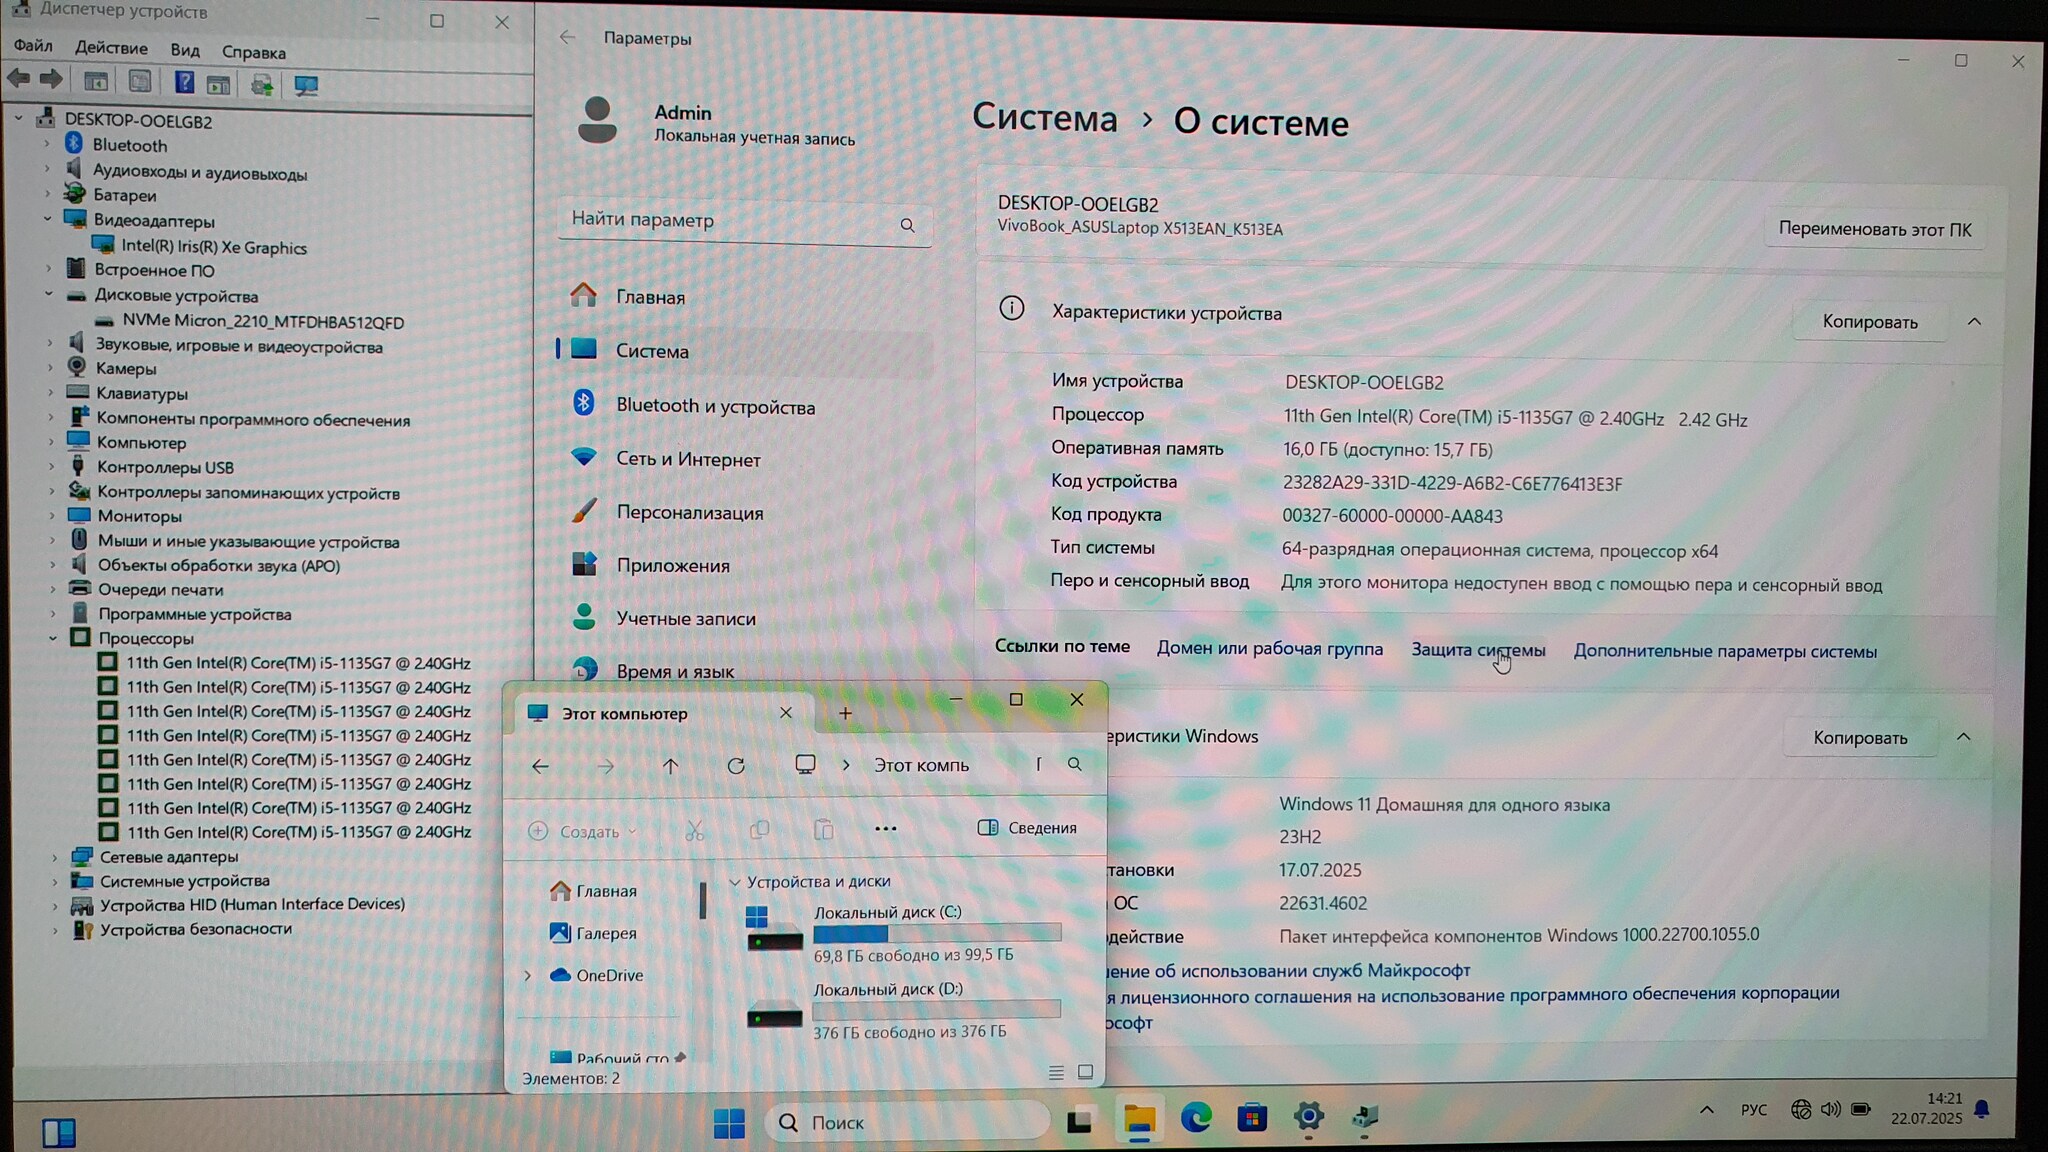Viewport: 2048px width, 1152px height.
Task: Collapse the Processors tree node
Action: coord(53,638)
